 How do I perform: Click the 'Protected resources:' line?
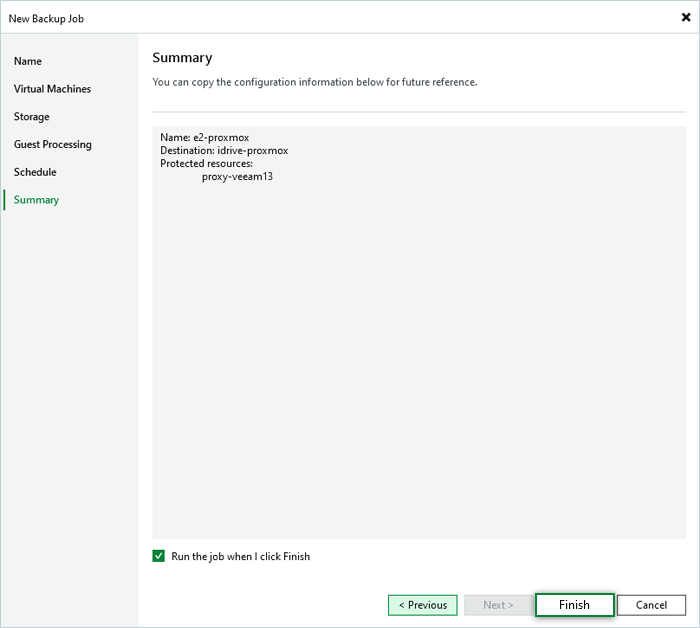coord(206,163)
